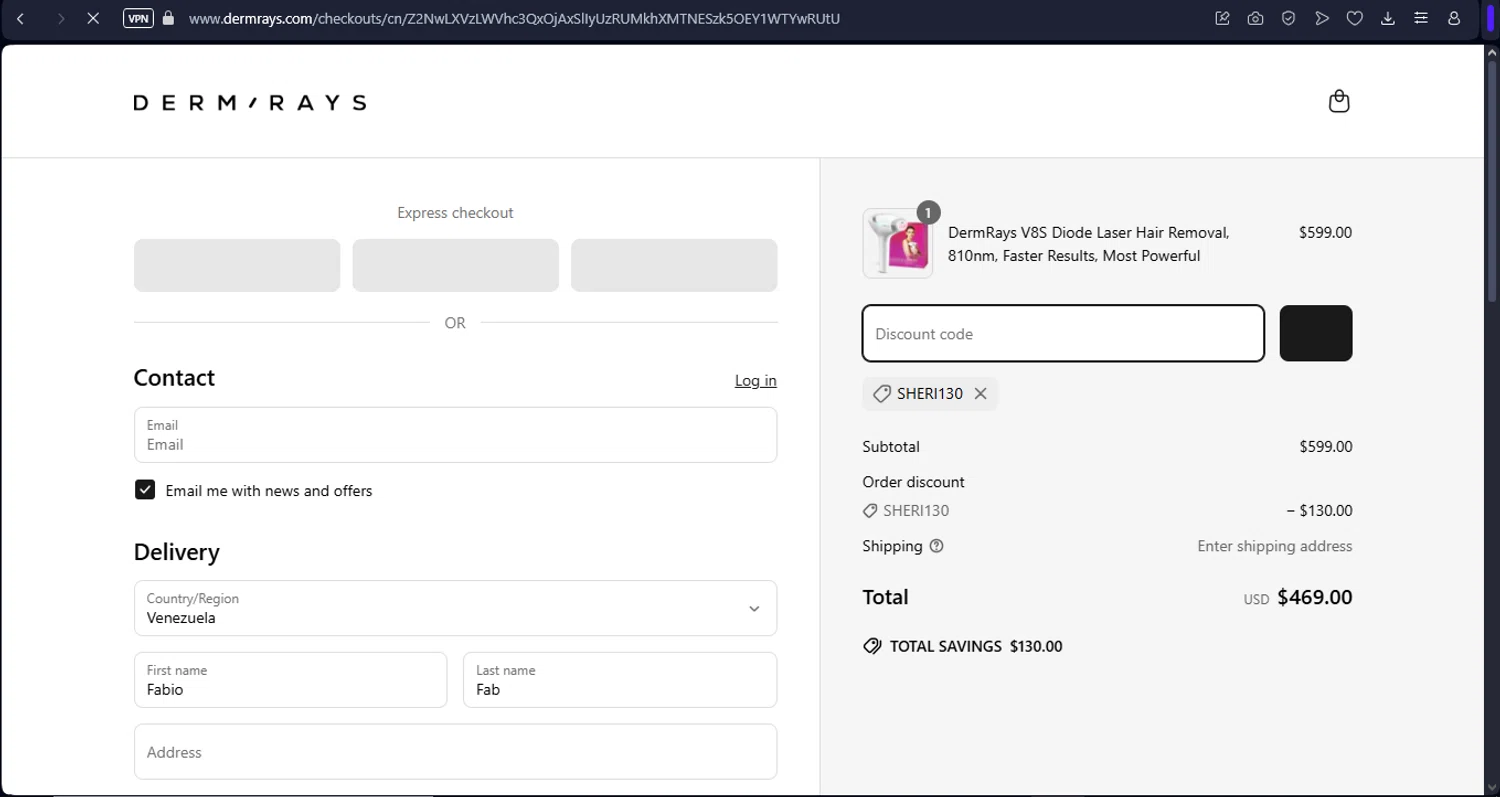Open the shield ad blocker icon

click(x=1289, y=18)
